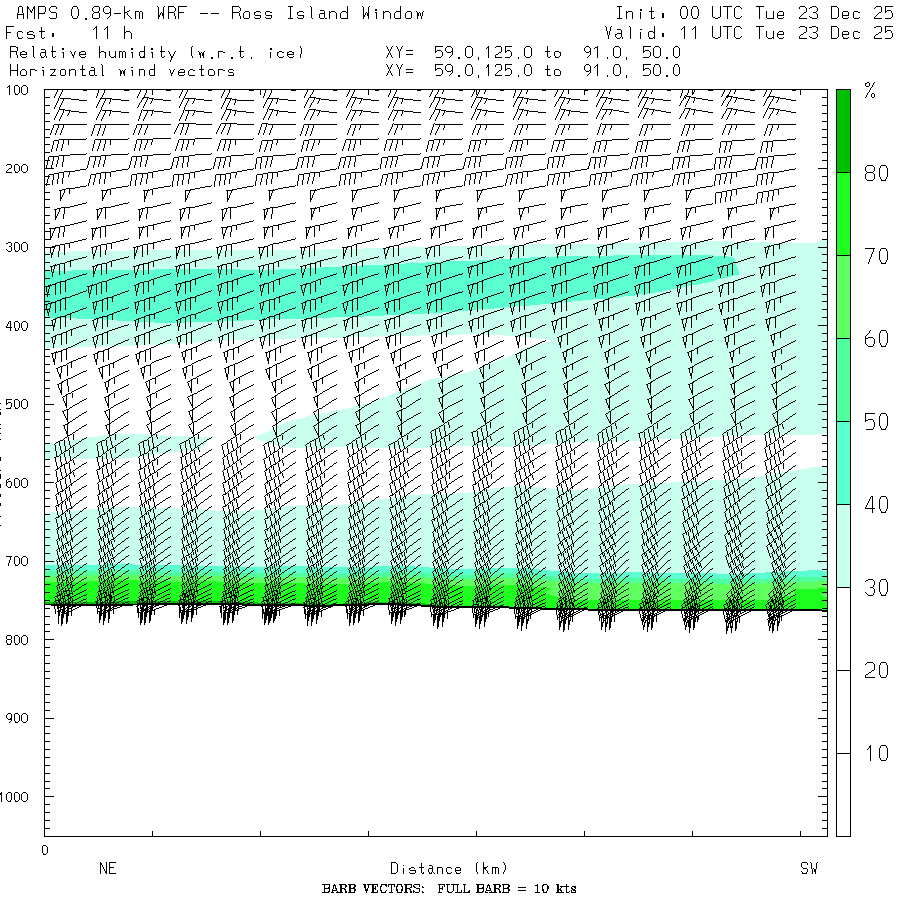Click the colorbar label 20
Viewport: 900px width, 900px height.
tap(876, 670)
